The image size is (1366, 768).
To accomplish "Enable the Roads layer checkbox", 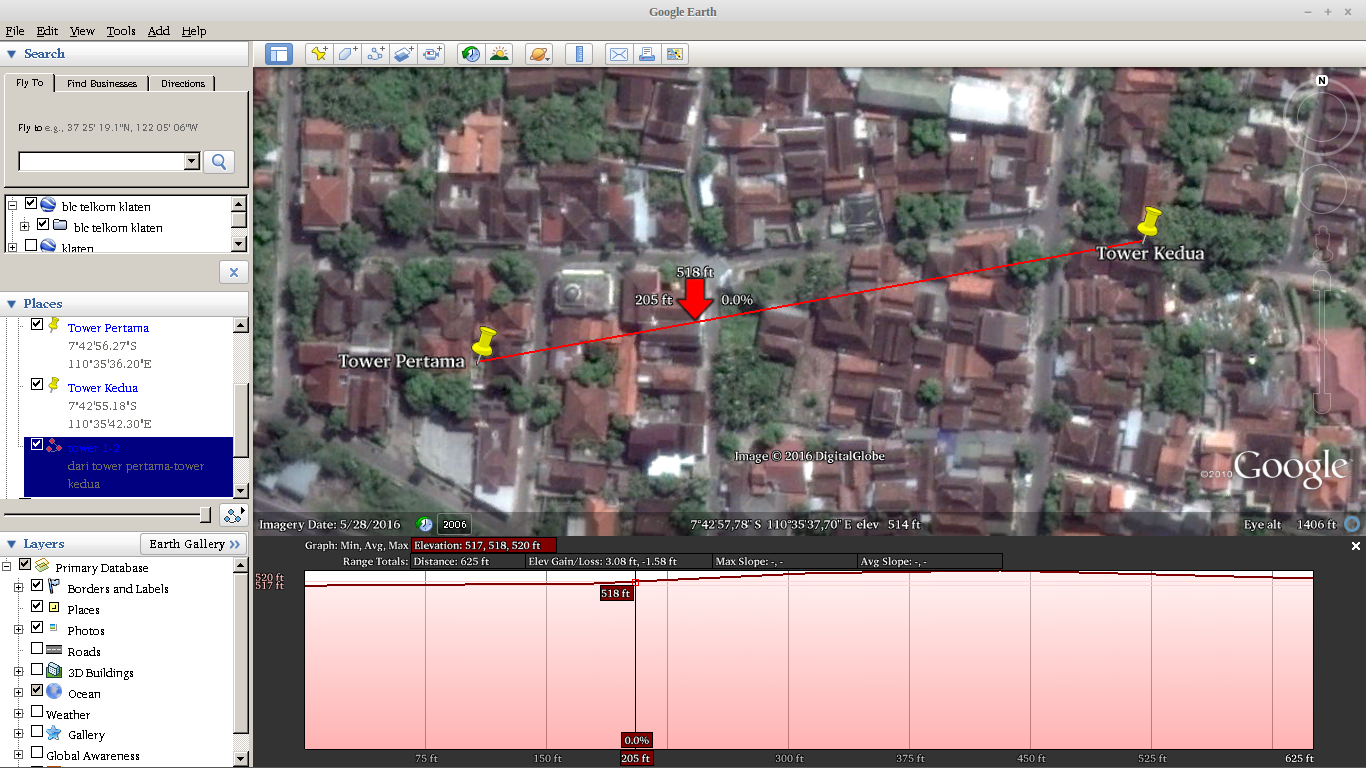I will coord(37,649).
